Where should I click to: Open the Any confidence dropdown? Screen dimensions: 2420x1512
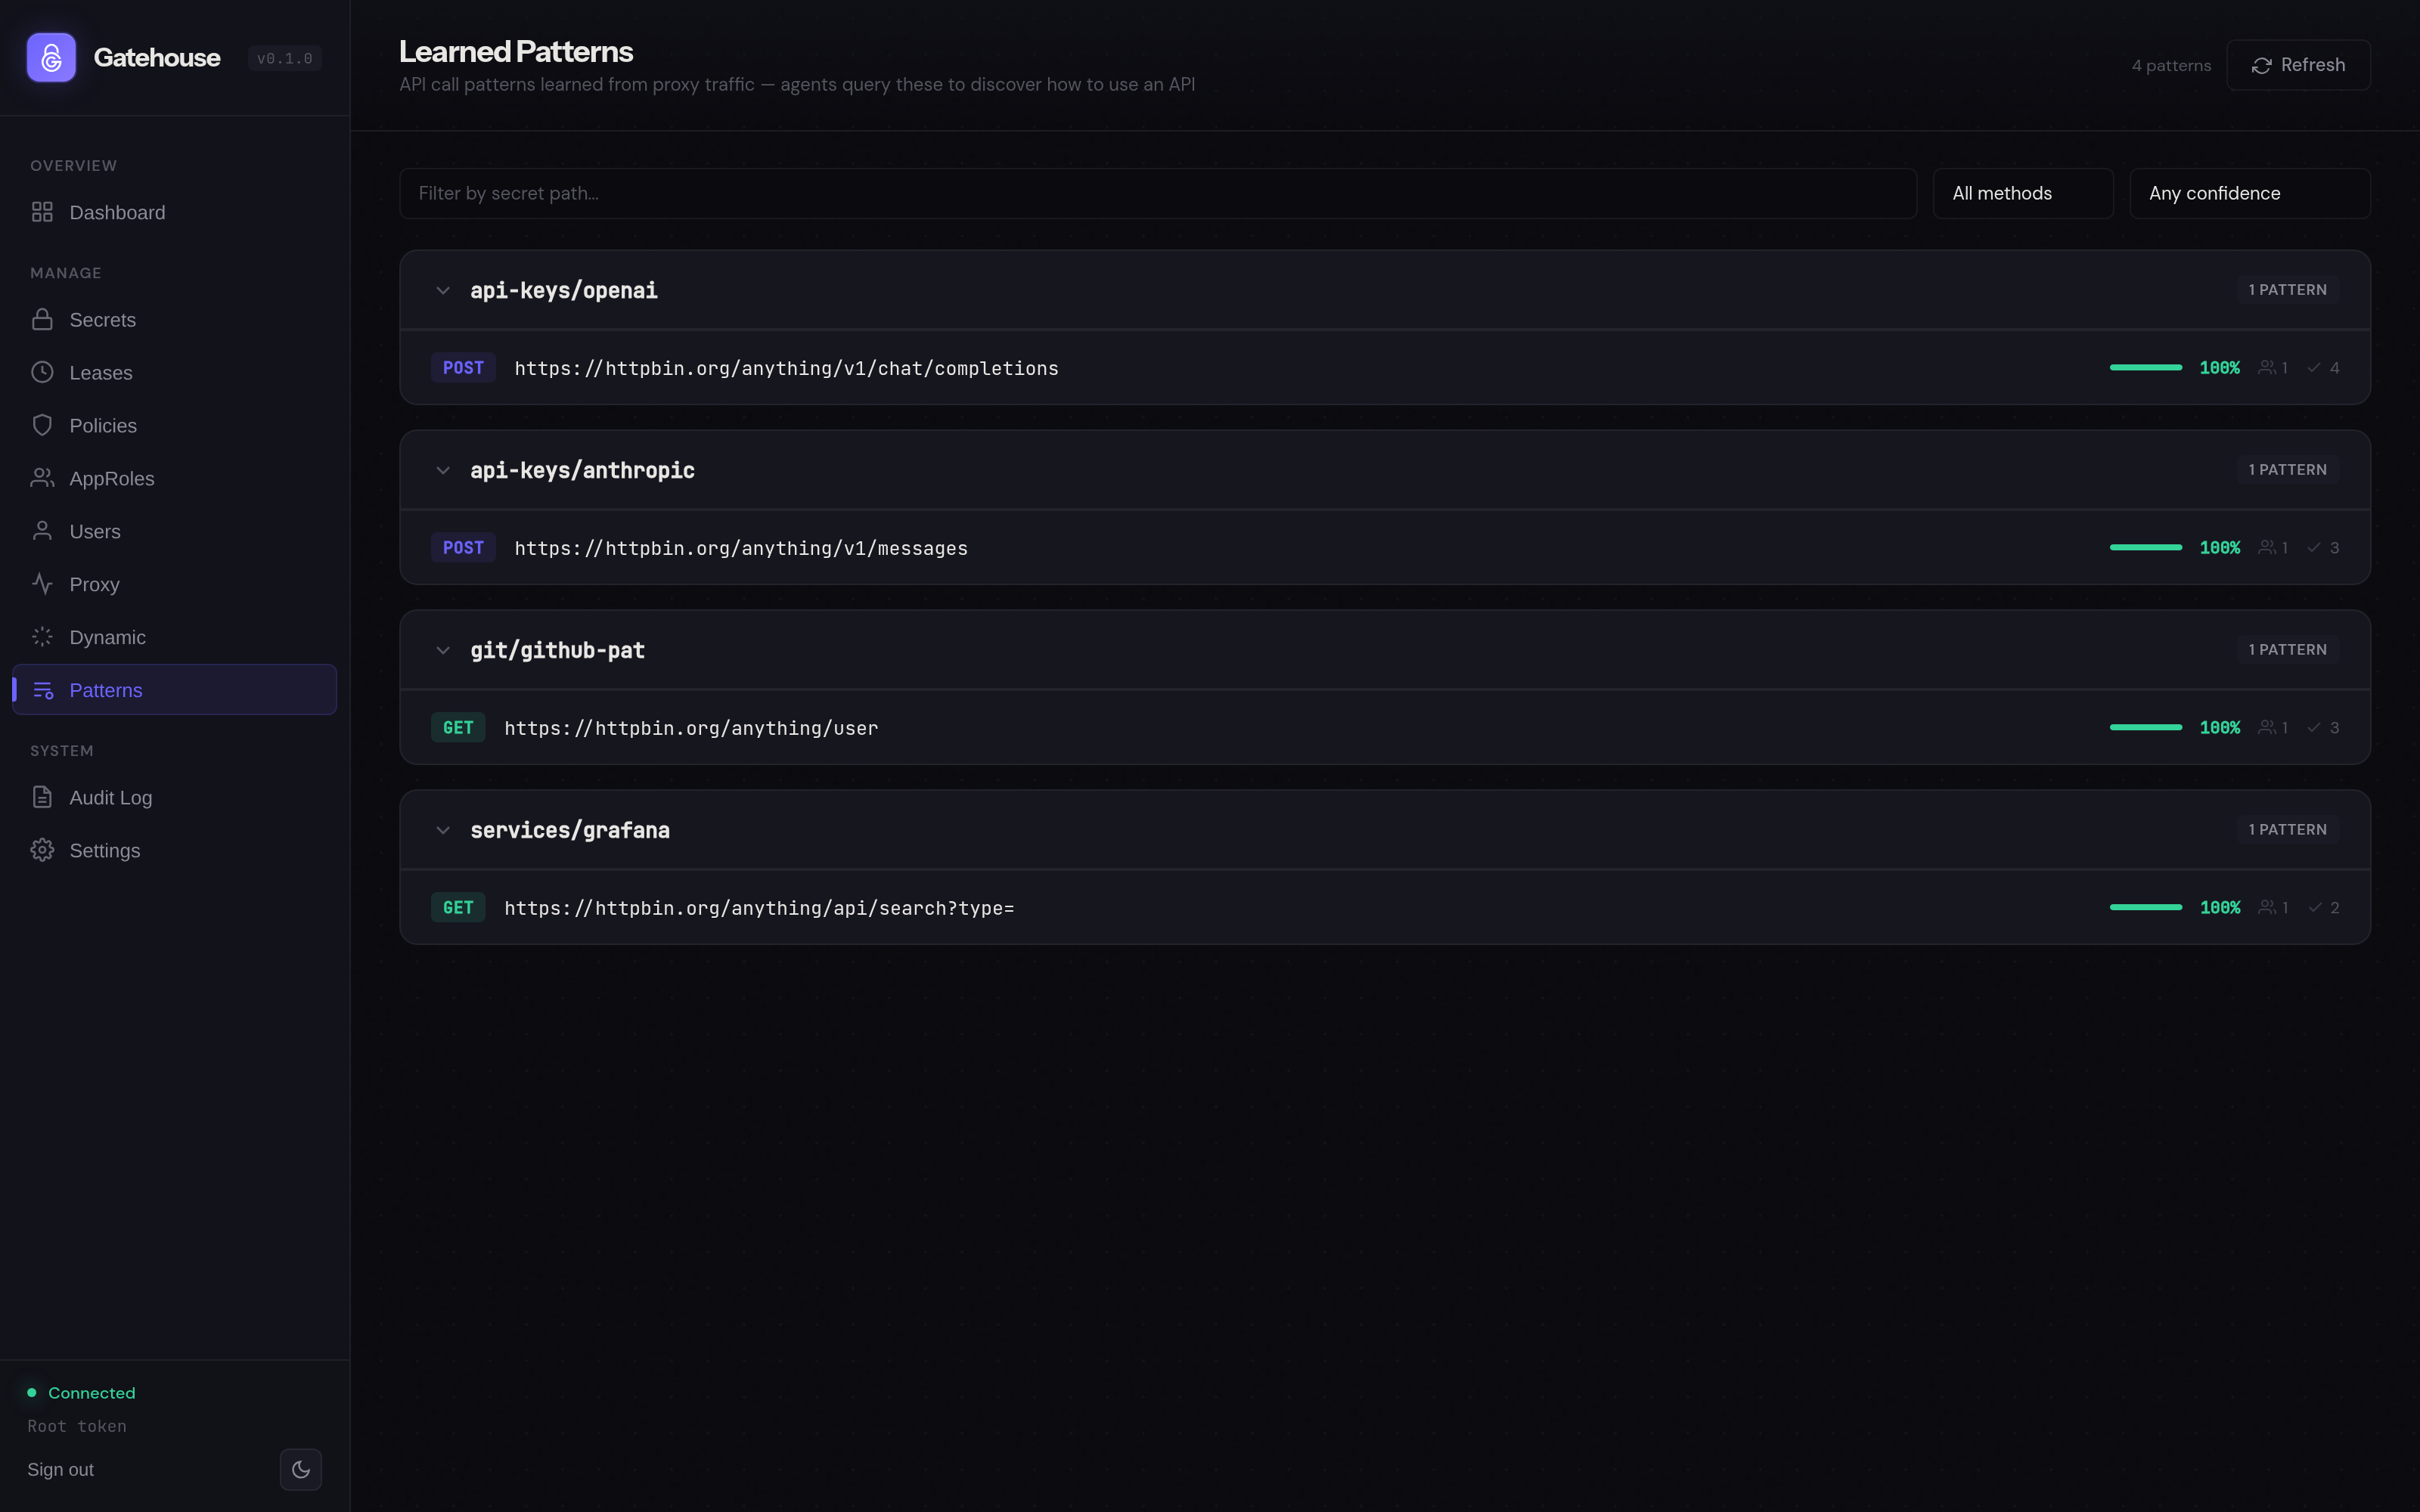2249,194
